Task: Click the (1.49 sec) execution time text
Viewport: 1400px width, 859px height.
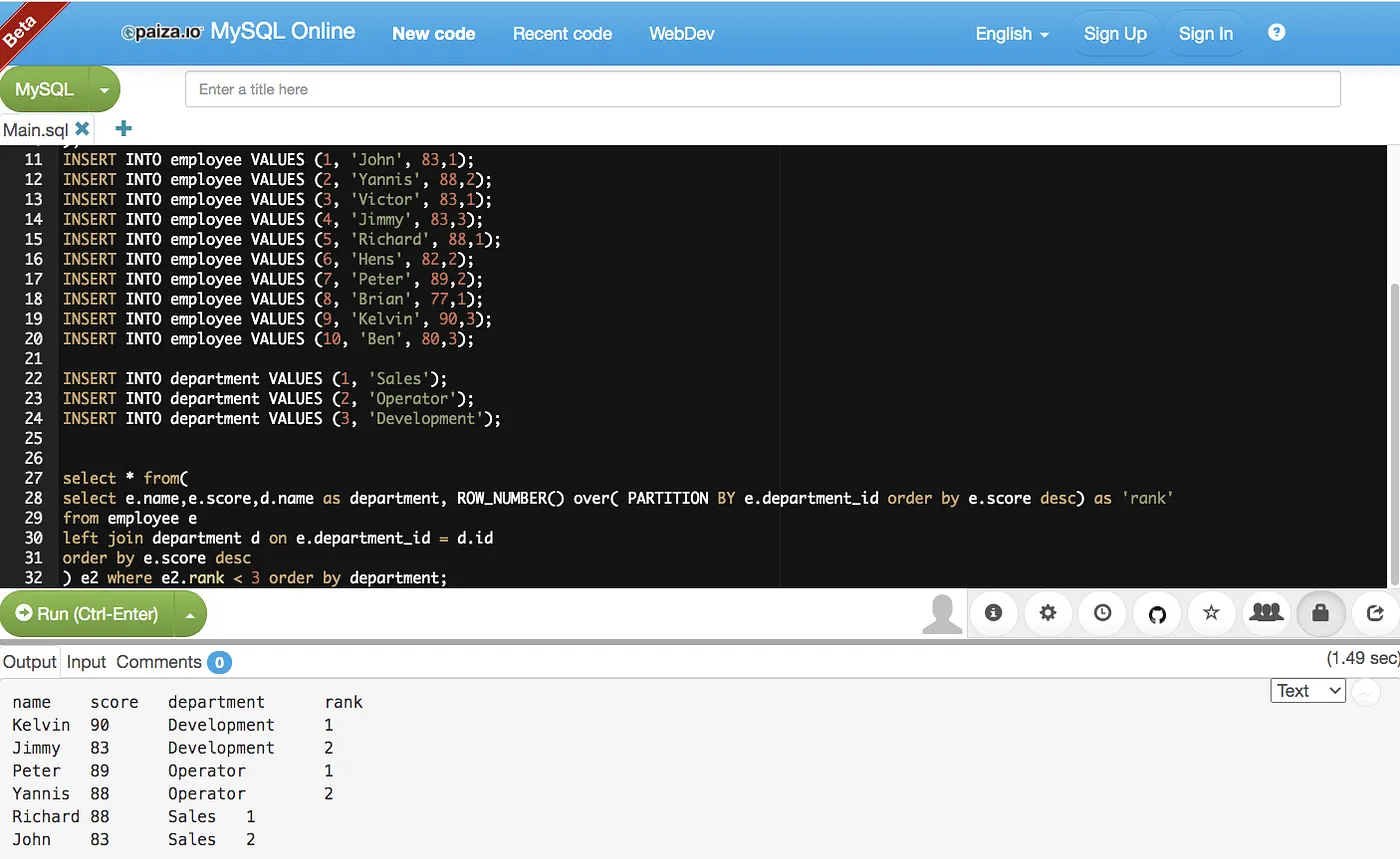Action: [x=1362, y=658]
